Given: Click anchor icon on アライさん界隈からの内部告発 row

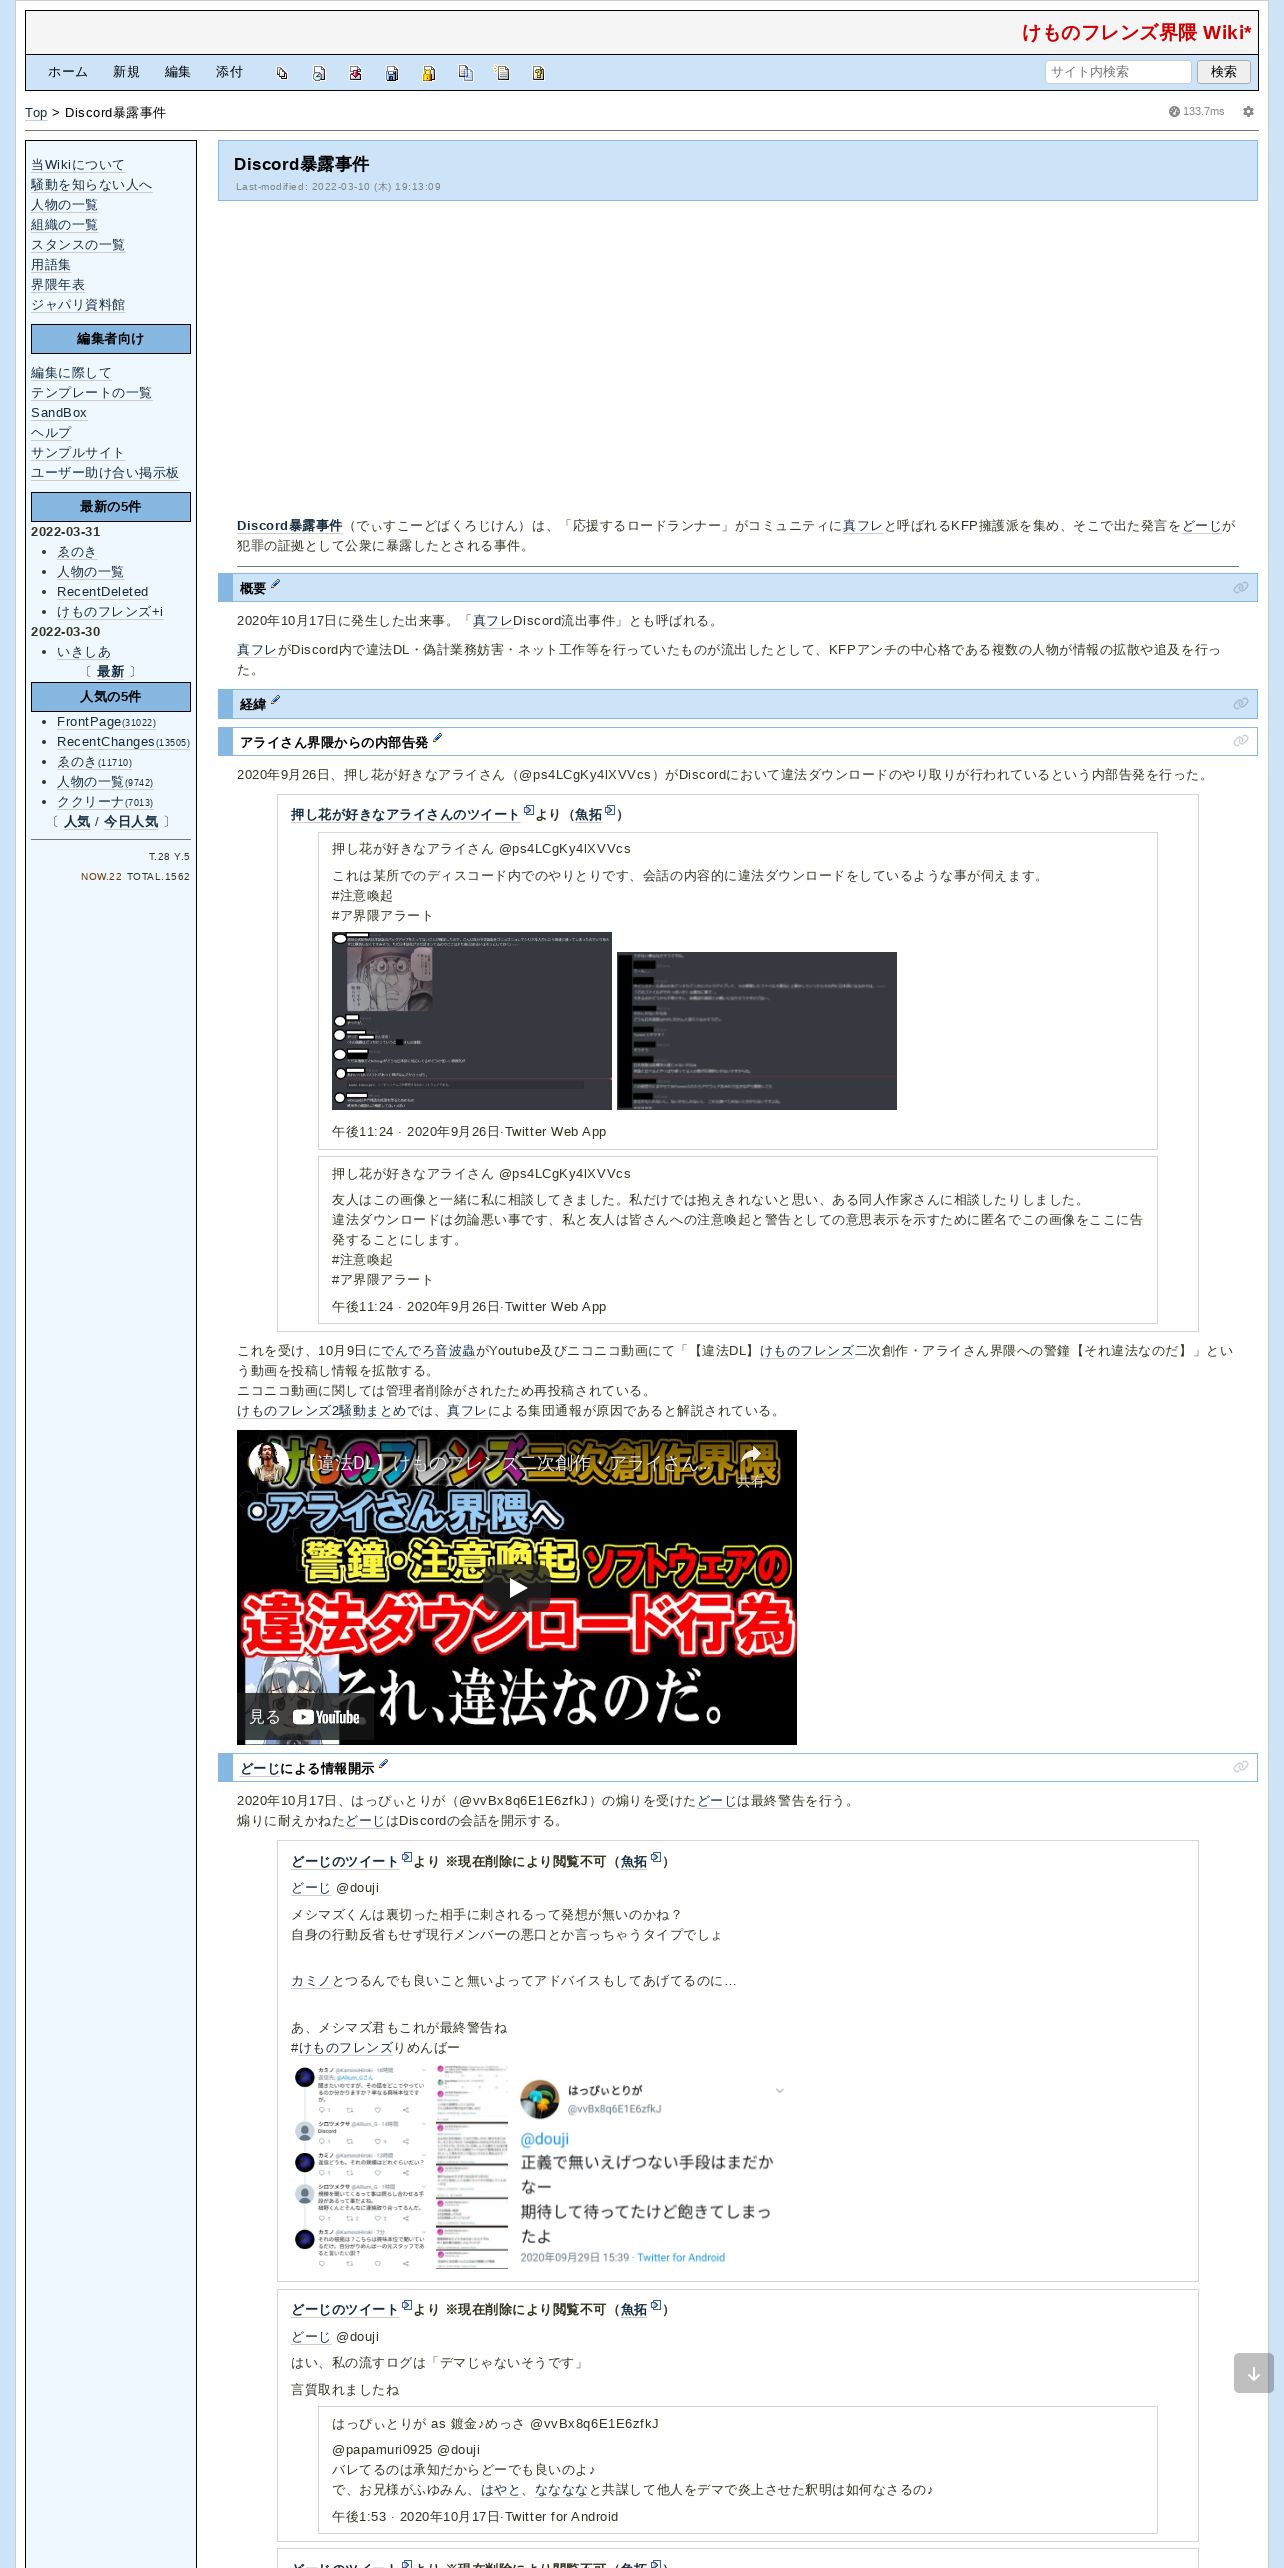Looking at the screenshot, I should tap(1241, 741).
